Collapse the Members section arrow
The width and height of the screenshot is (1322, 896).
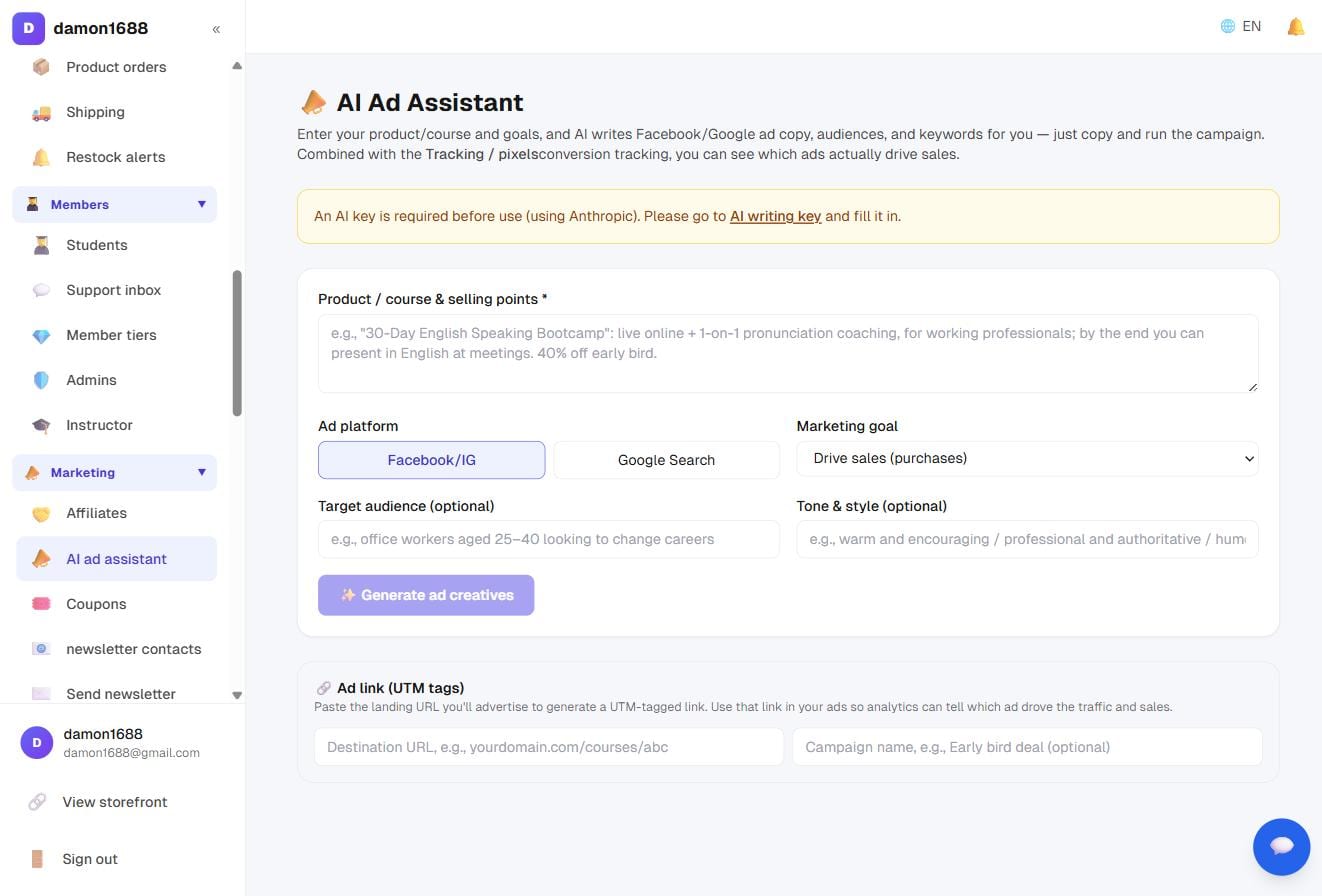click(201, 204)
